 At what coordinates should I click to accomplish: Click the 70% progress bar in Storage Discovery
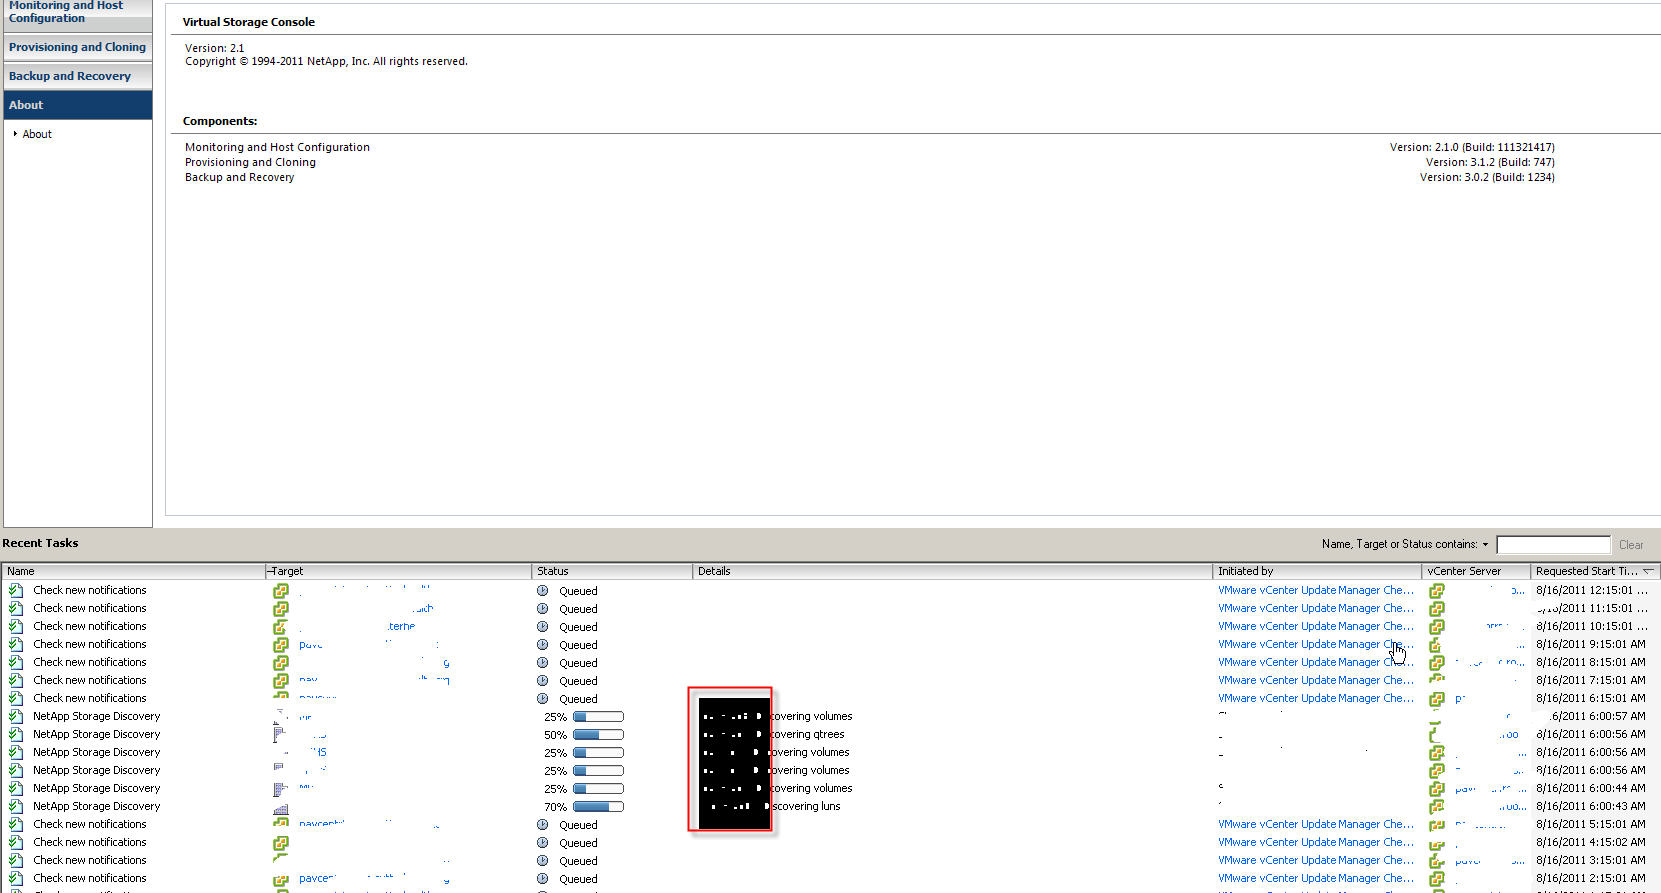[598, 807]
